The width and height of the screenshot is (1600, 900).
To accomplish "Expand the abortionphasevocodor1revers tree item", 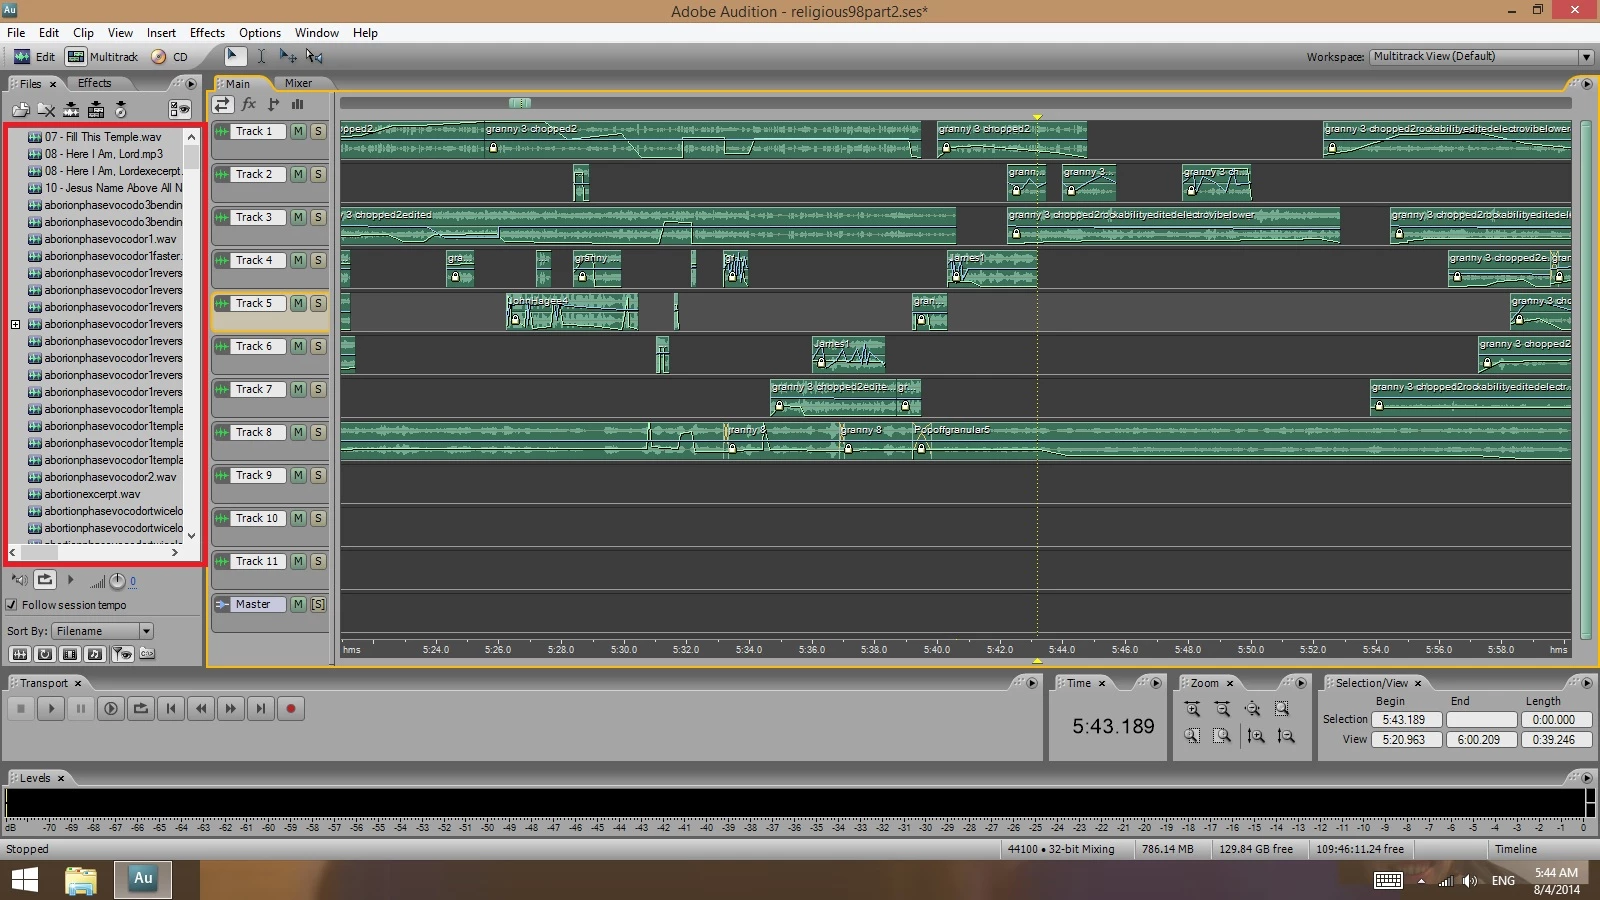I will tap(15, 324).
